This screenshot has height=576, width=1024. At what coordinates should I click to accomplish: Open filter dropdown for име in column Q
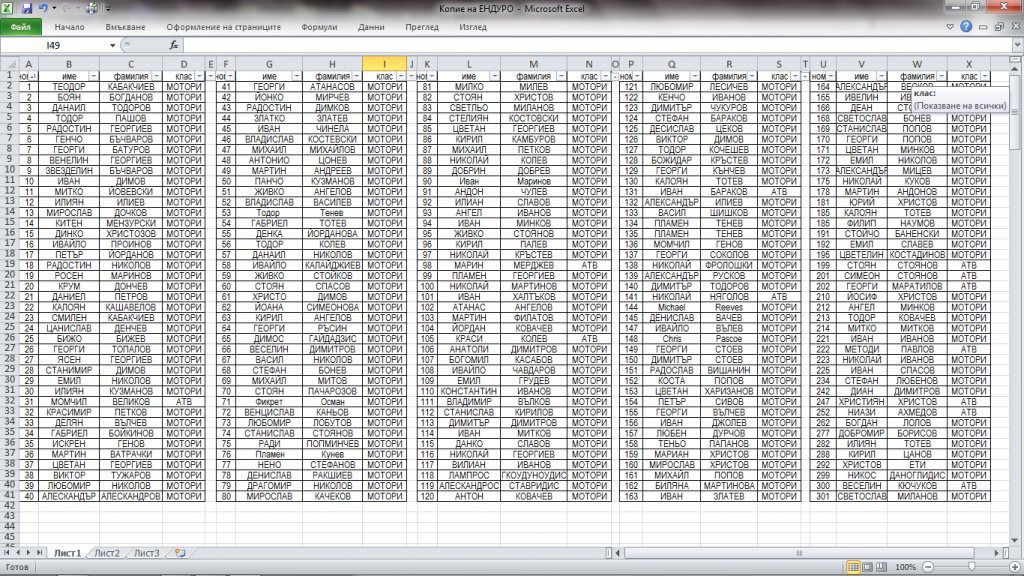[x=695, y=76]
